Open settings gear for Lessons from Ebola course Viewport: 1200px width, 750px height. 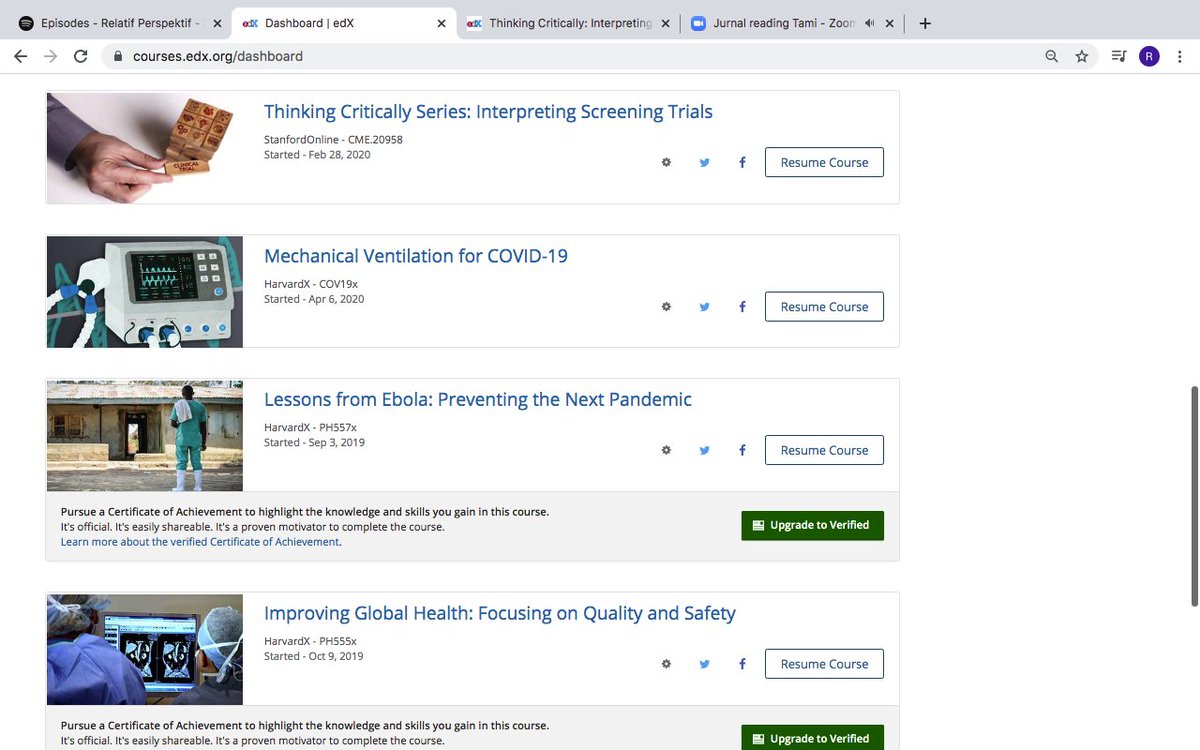(666, 450)
